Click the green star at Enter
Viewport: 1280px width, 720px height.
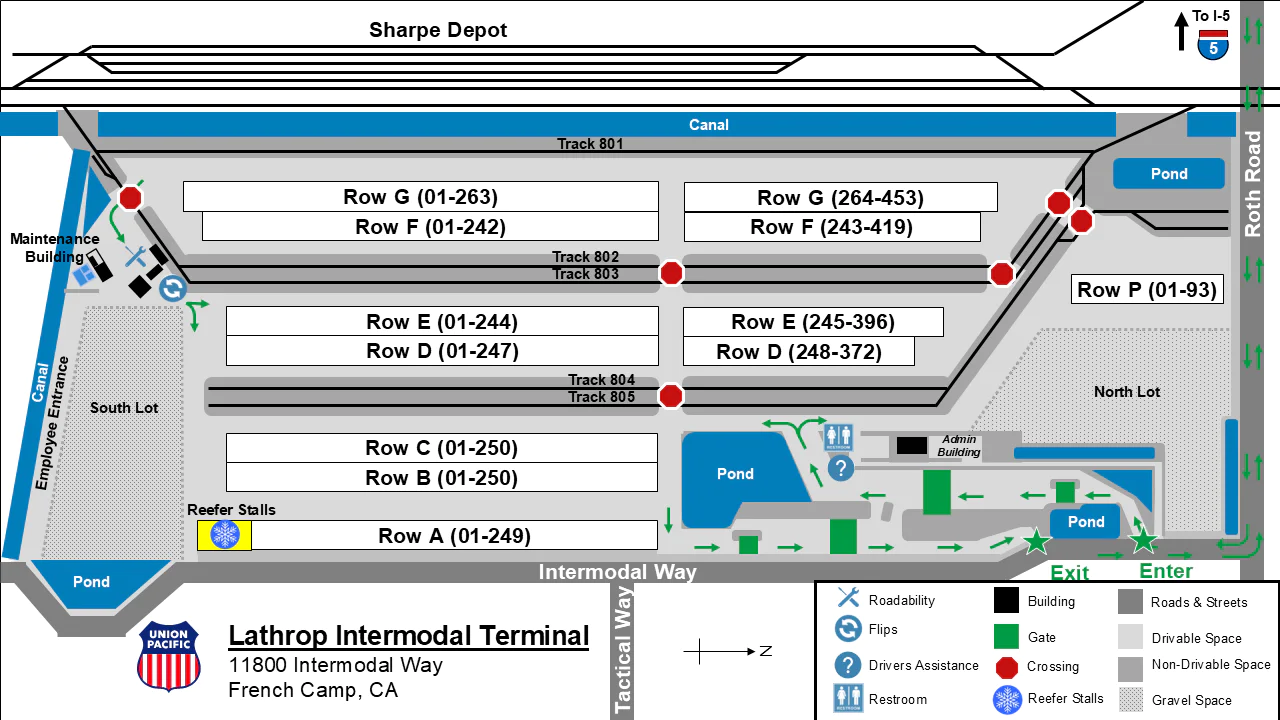(x=1143, y=541)
